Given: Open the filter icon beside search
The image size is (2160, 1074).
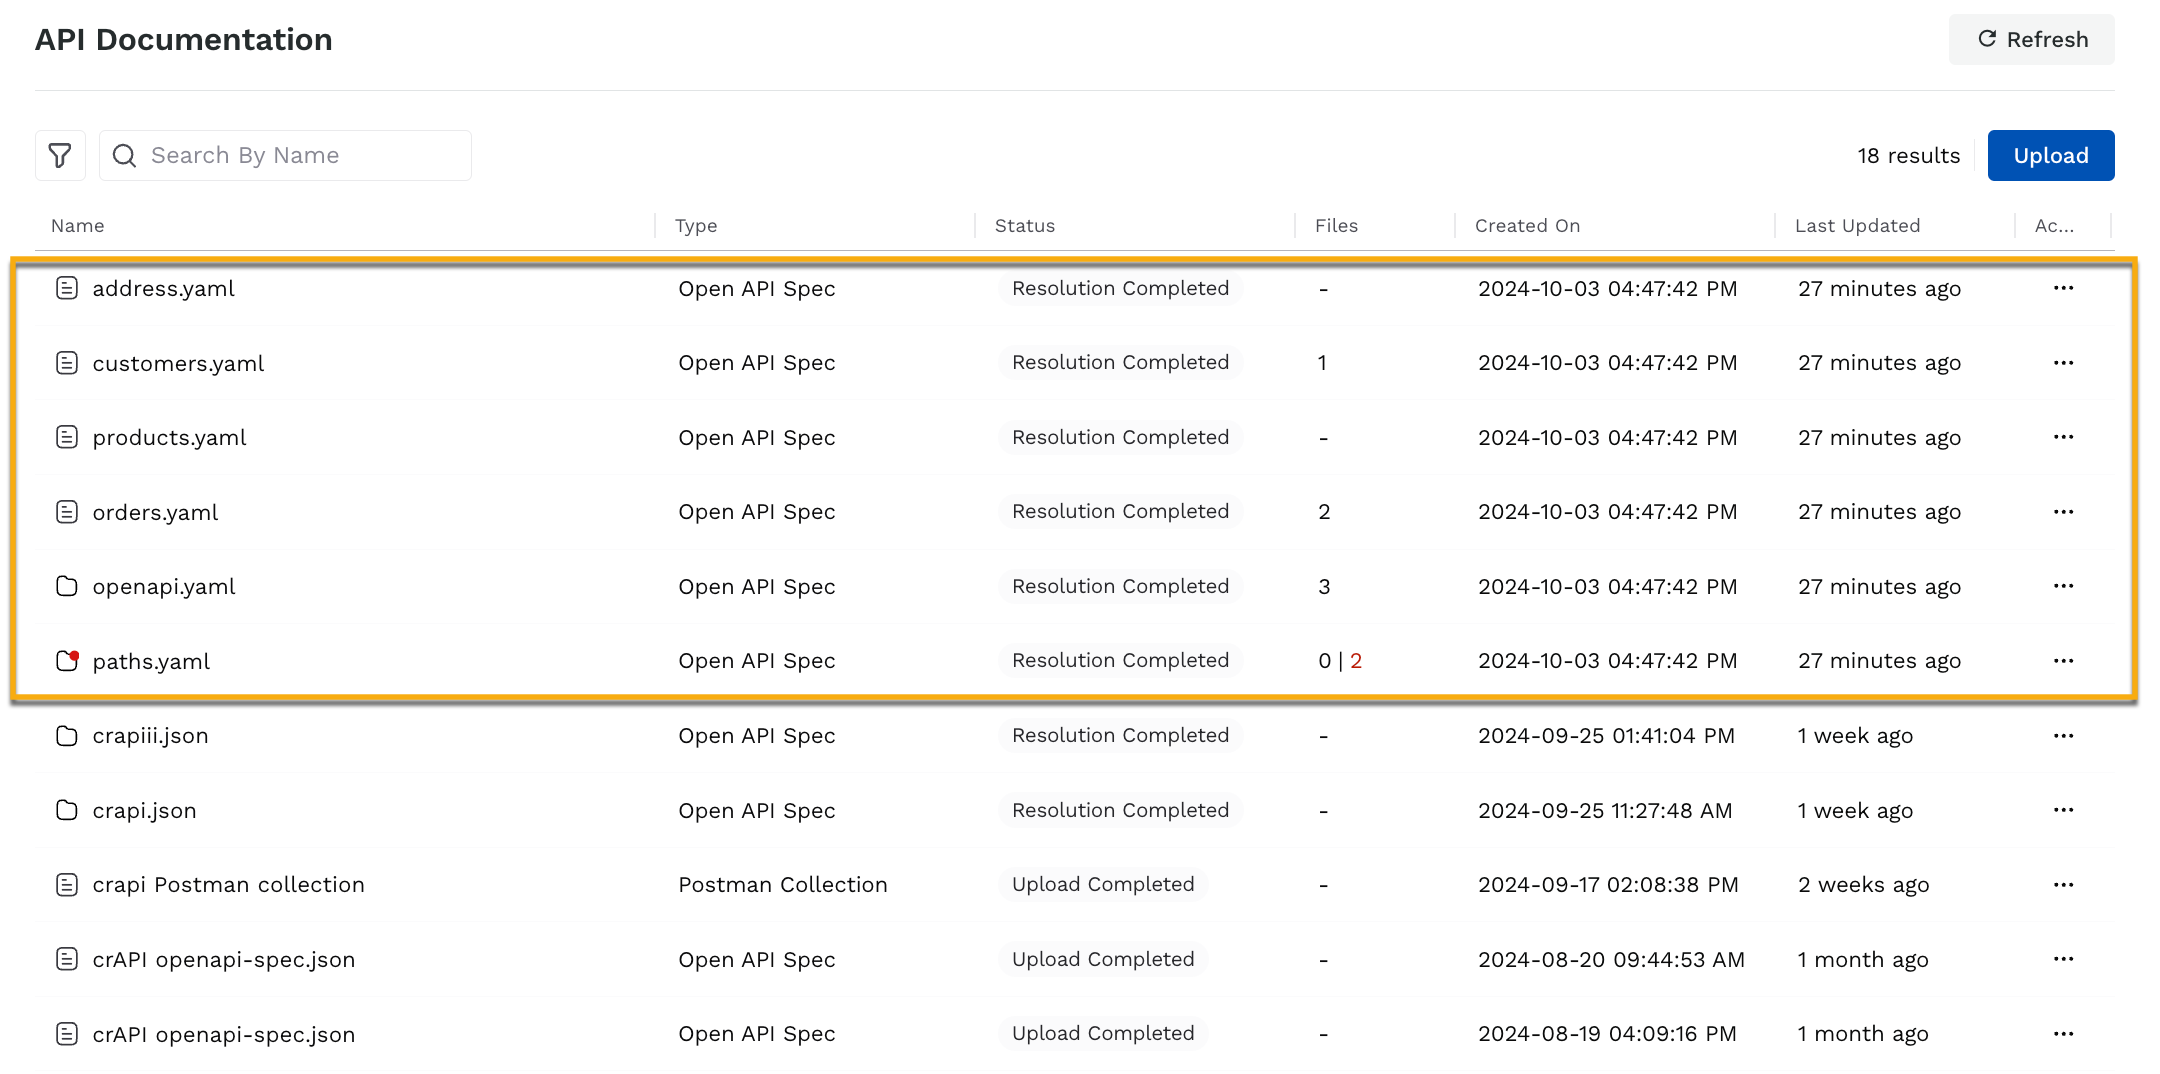Looking at the screenshot, I should tap(60, 155).
